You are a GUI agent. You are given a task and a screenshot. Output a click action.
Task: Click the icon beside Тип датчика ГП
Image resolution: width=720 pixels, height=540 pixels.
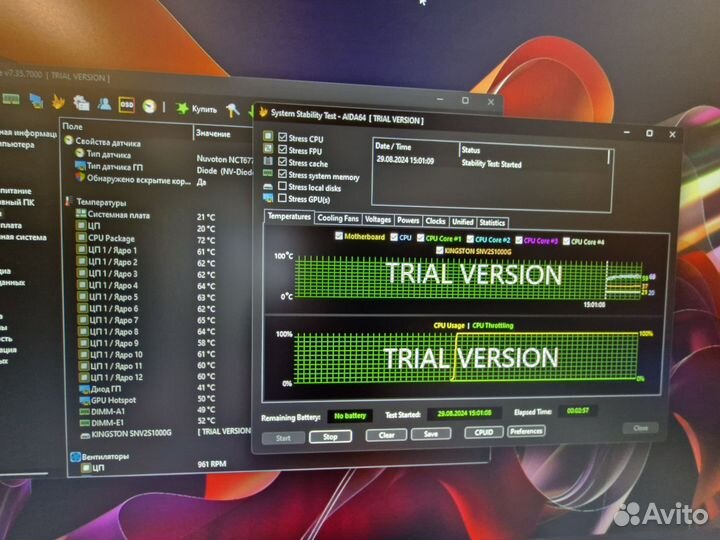80,165
